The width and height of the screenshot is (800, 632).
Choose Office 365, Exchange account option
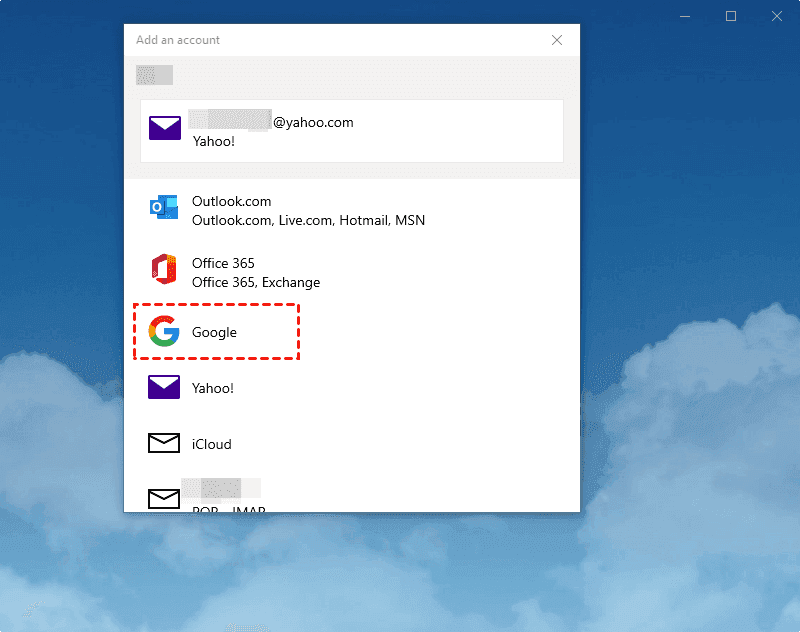pos(352,272)
